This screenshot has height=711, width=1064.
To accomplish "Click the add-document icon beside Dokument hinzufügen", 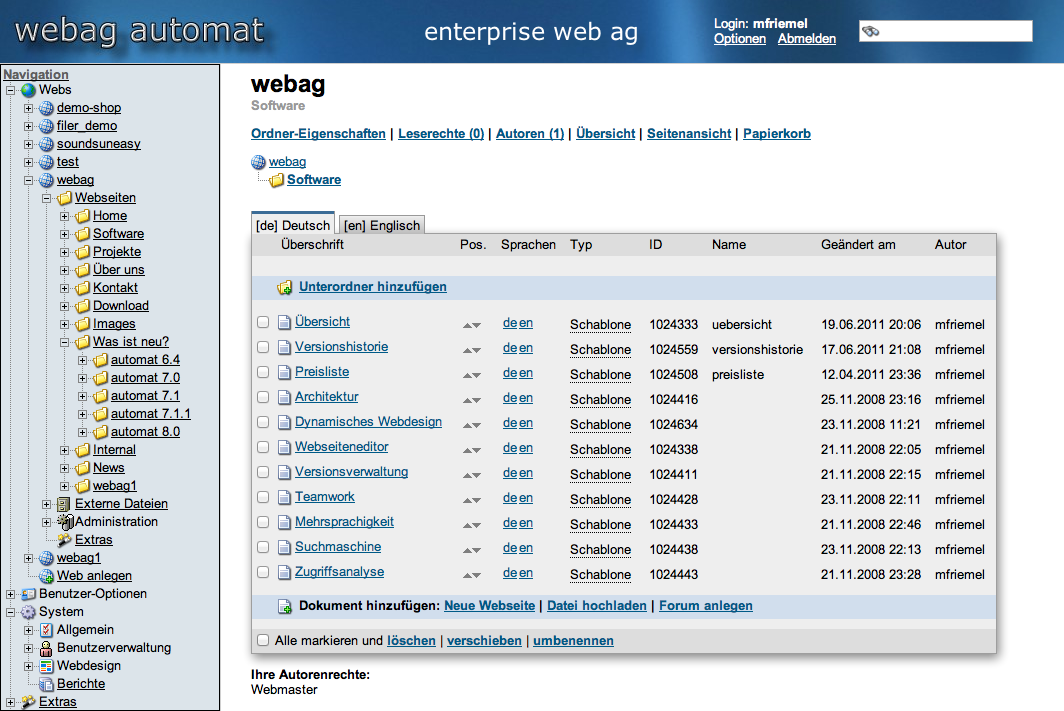I will pyautogui.click(x=285, y=607).
